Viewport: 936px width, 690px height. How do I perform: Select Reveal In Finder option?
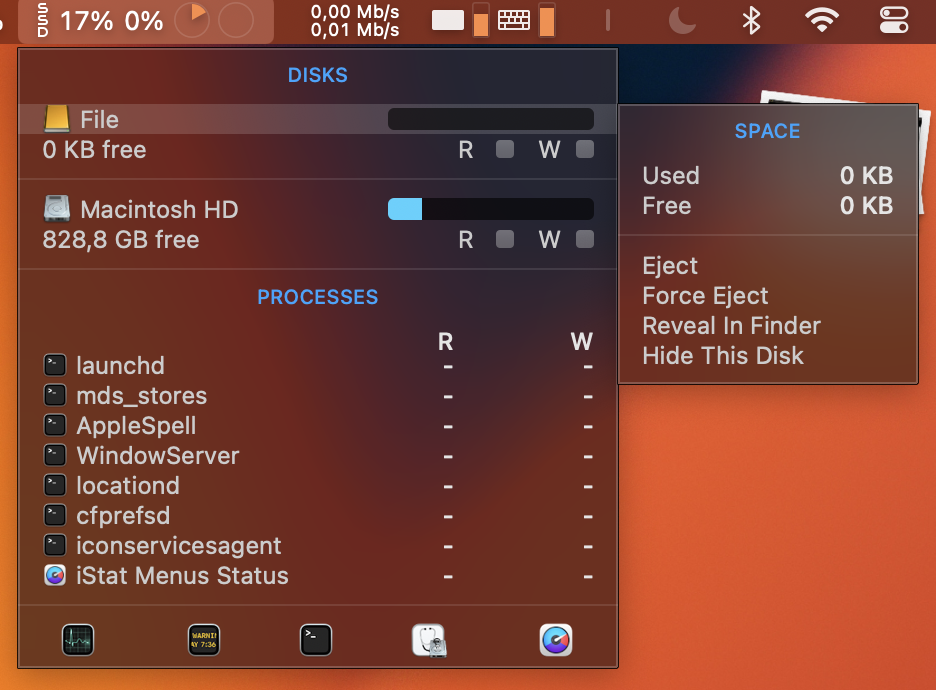tap(731, 326)
